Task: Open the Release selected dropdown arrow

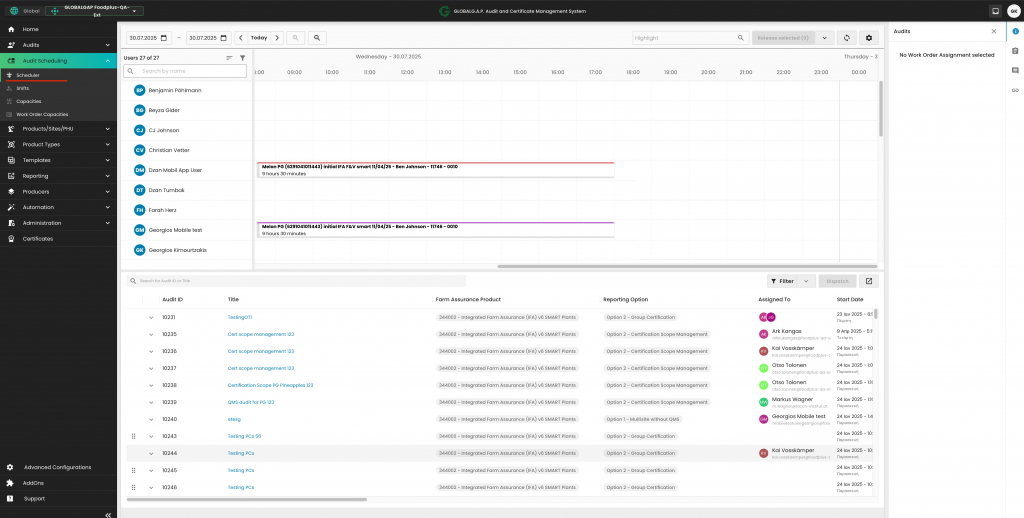Action: pos(825,37)
